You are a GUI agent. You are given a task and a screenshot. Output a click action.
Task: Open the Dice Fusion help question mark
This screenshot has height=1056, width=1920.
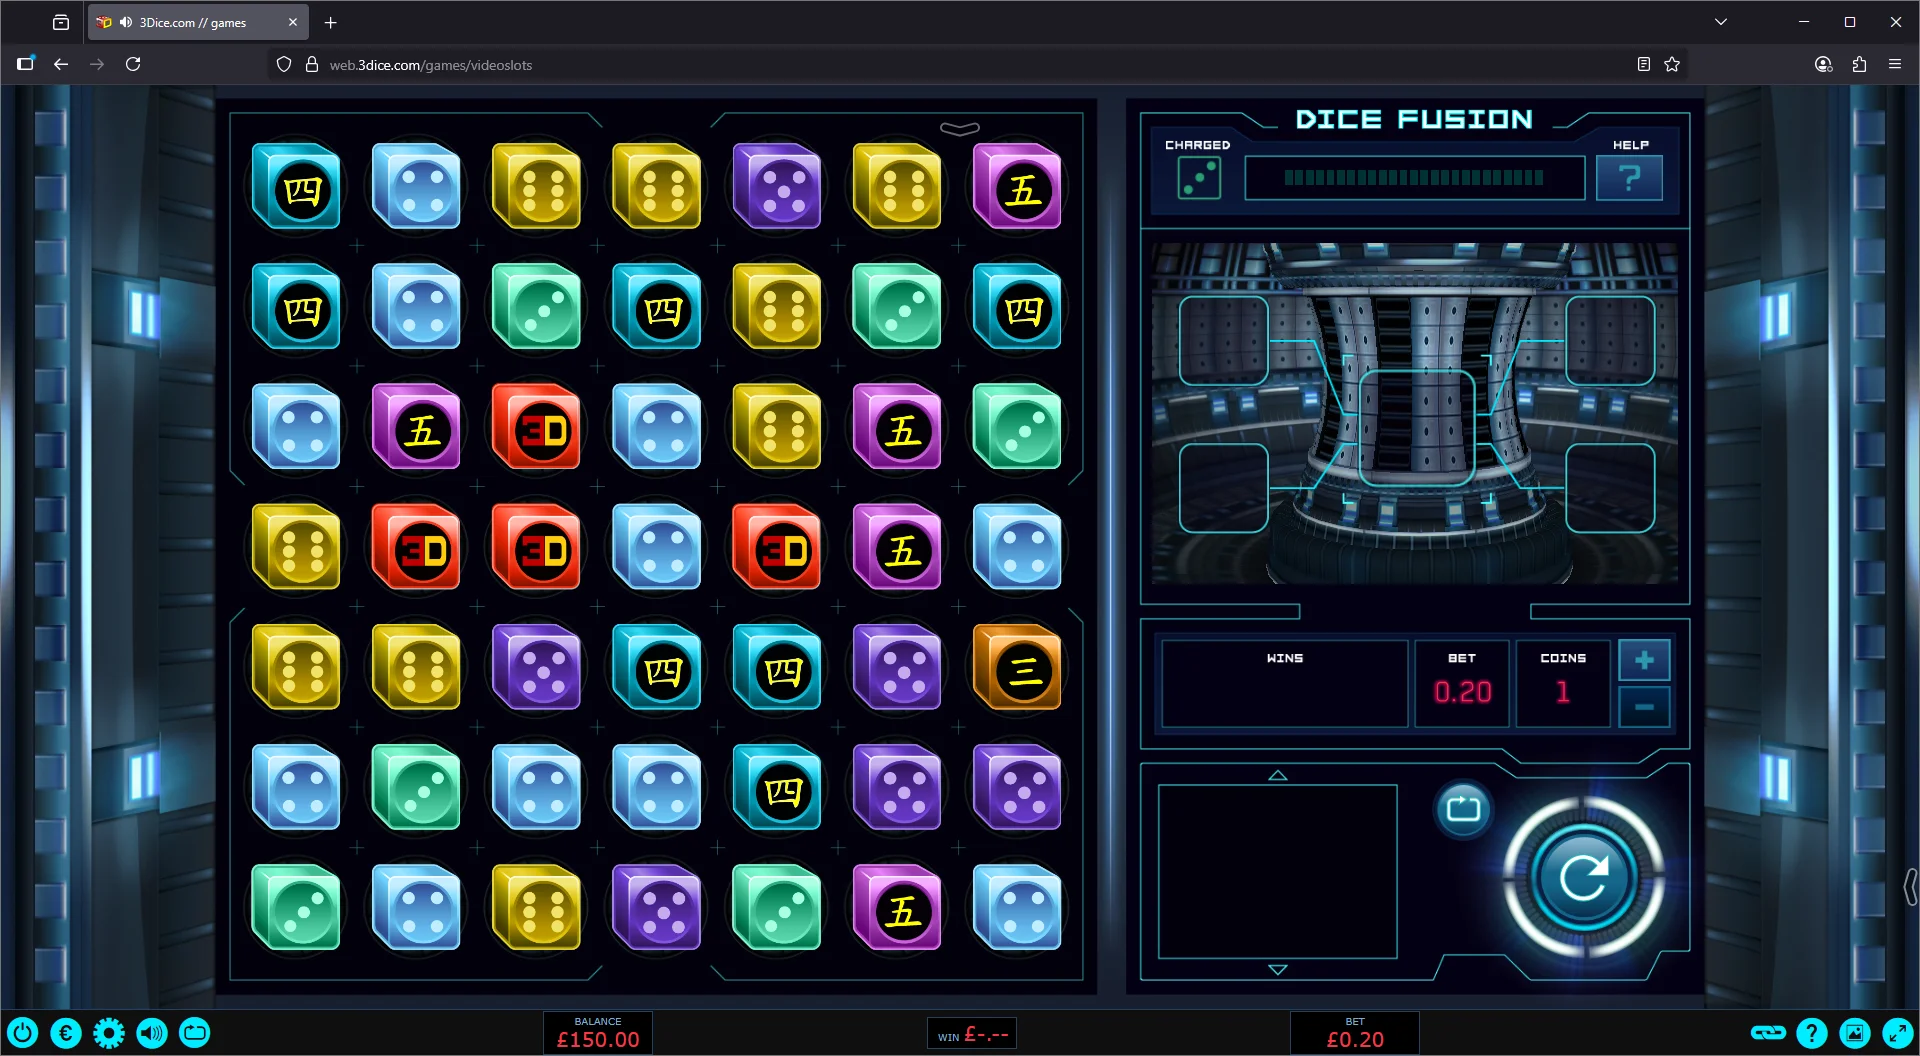click(1629, 178)
